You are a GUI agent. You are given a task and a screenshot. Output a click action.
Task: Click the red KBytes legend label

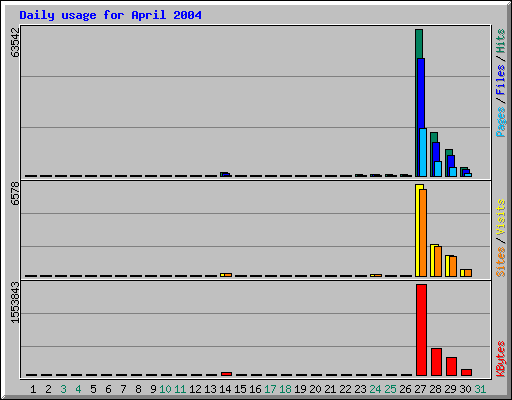click(501, 359)
